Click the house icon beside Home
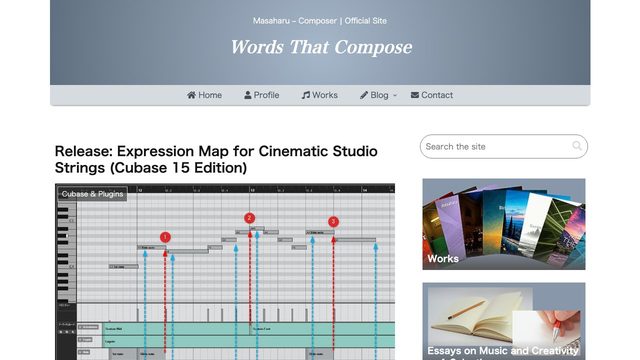Screen dimensions: 640x360 pyautogui.click(x=191, y=95)
